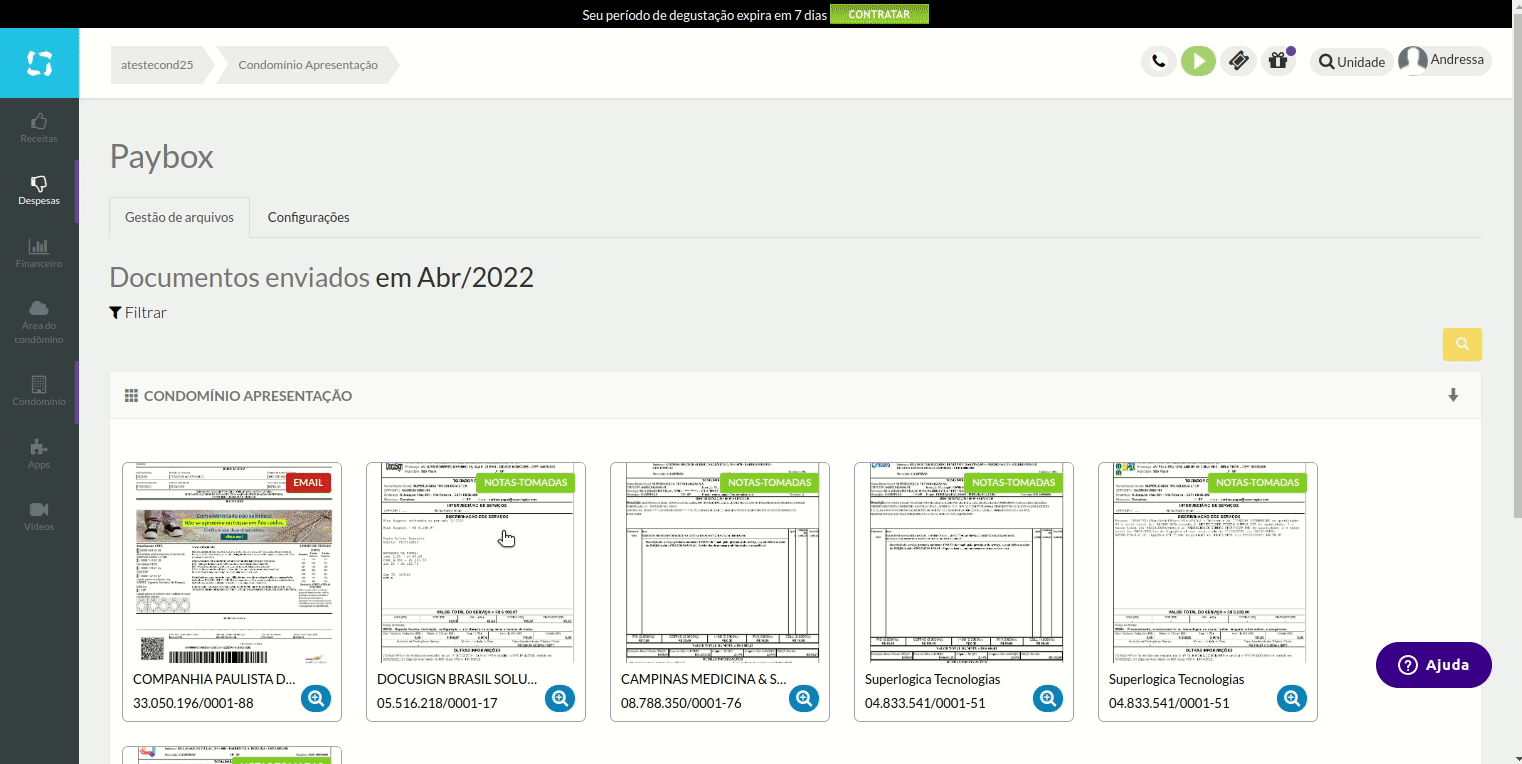1522x764 pixels.
Task: Open the Apps sidebar section
Action: pos(39,455)
